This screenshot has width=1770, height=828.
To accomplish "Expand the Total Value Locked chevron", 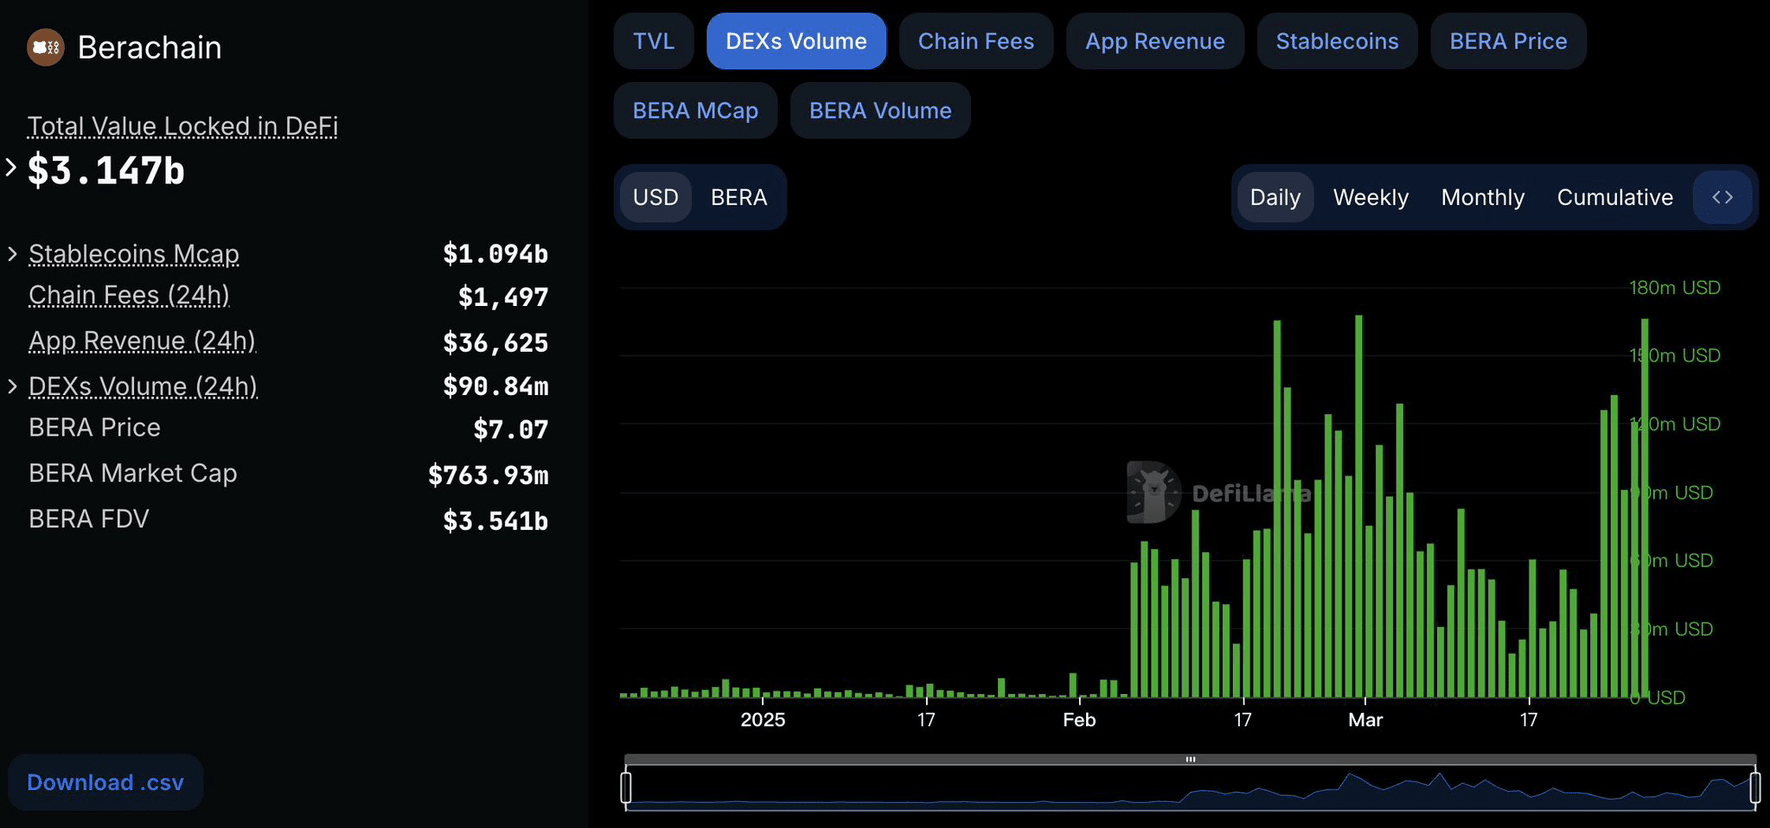I will point(11,168).
